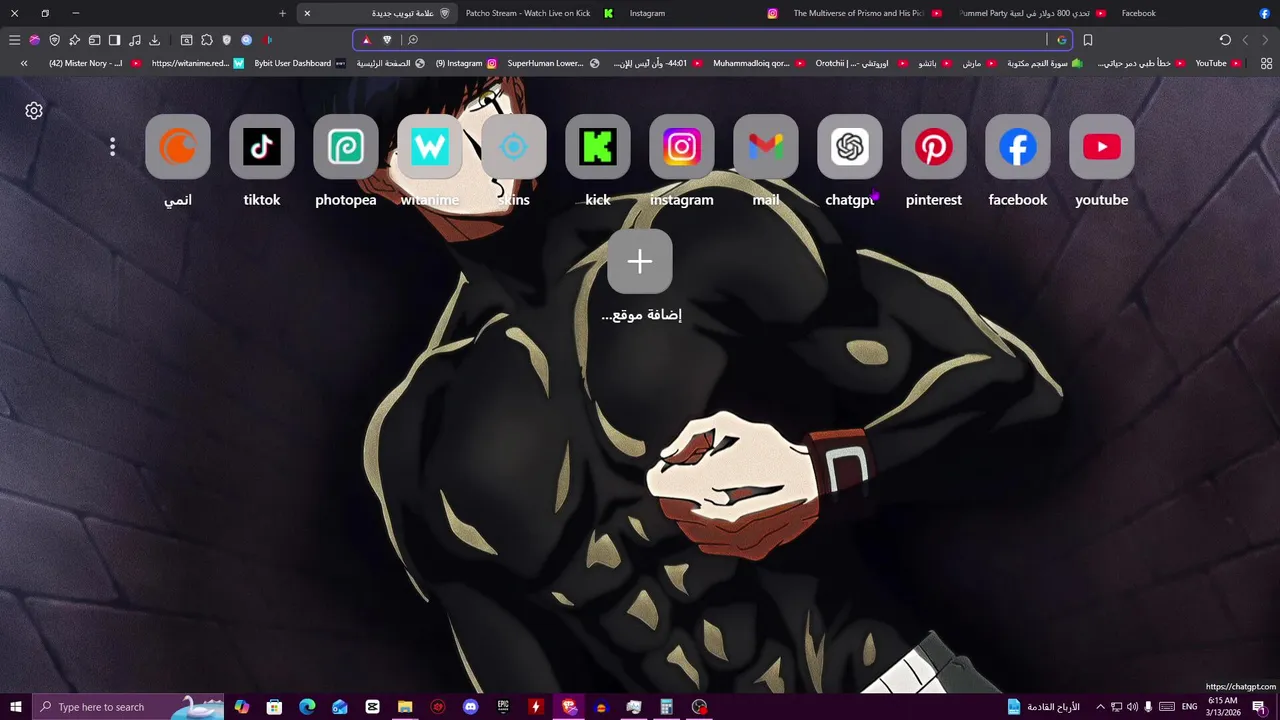Open the facebook shortcut tile
Screen dimensions: 1280x720
point(1018,147)
